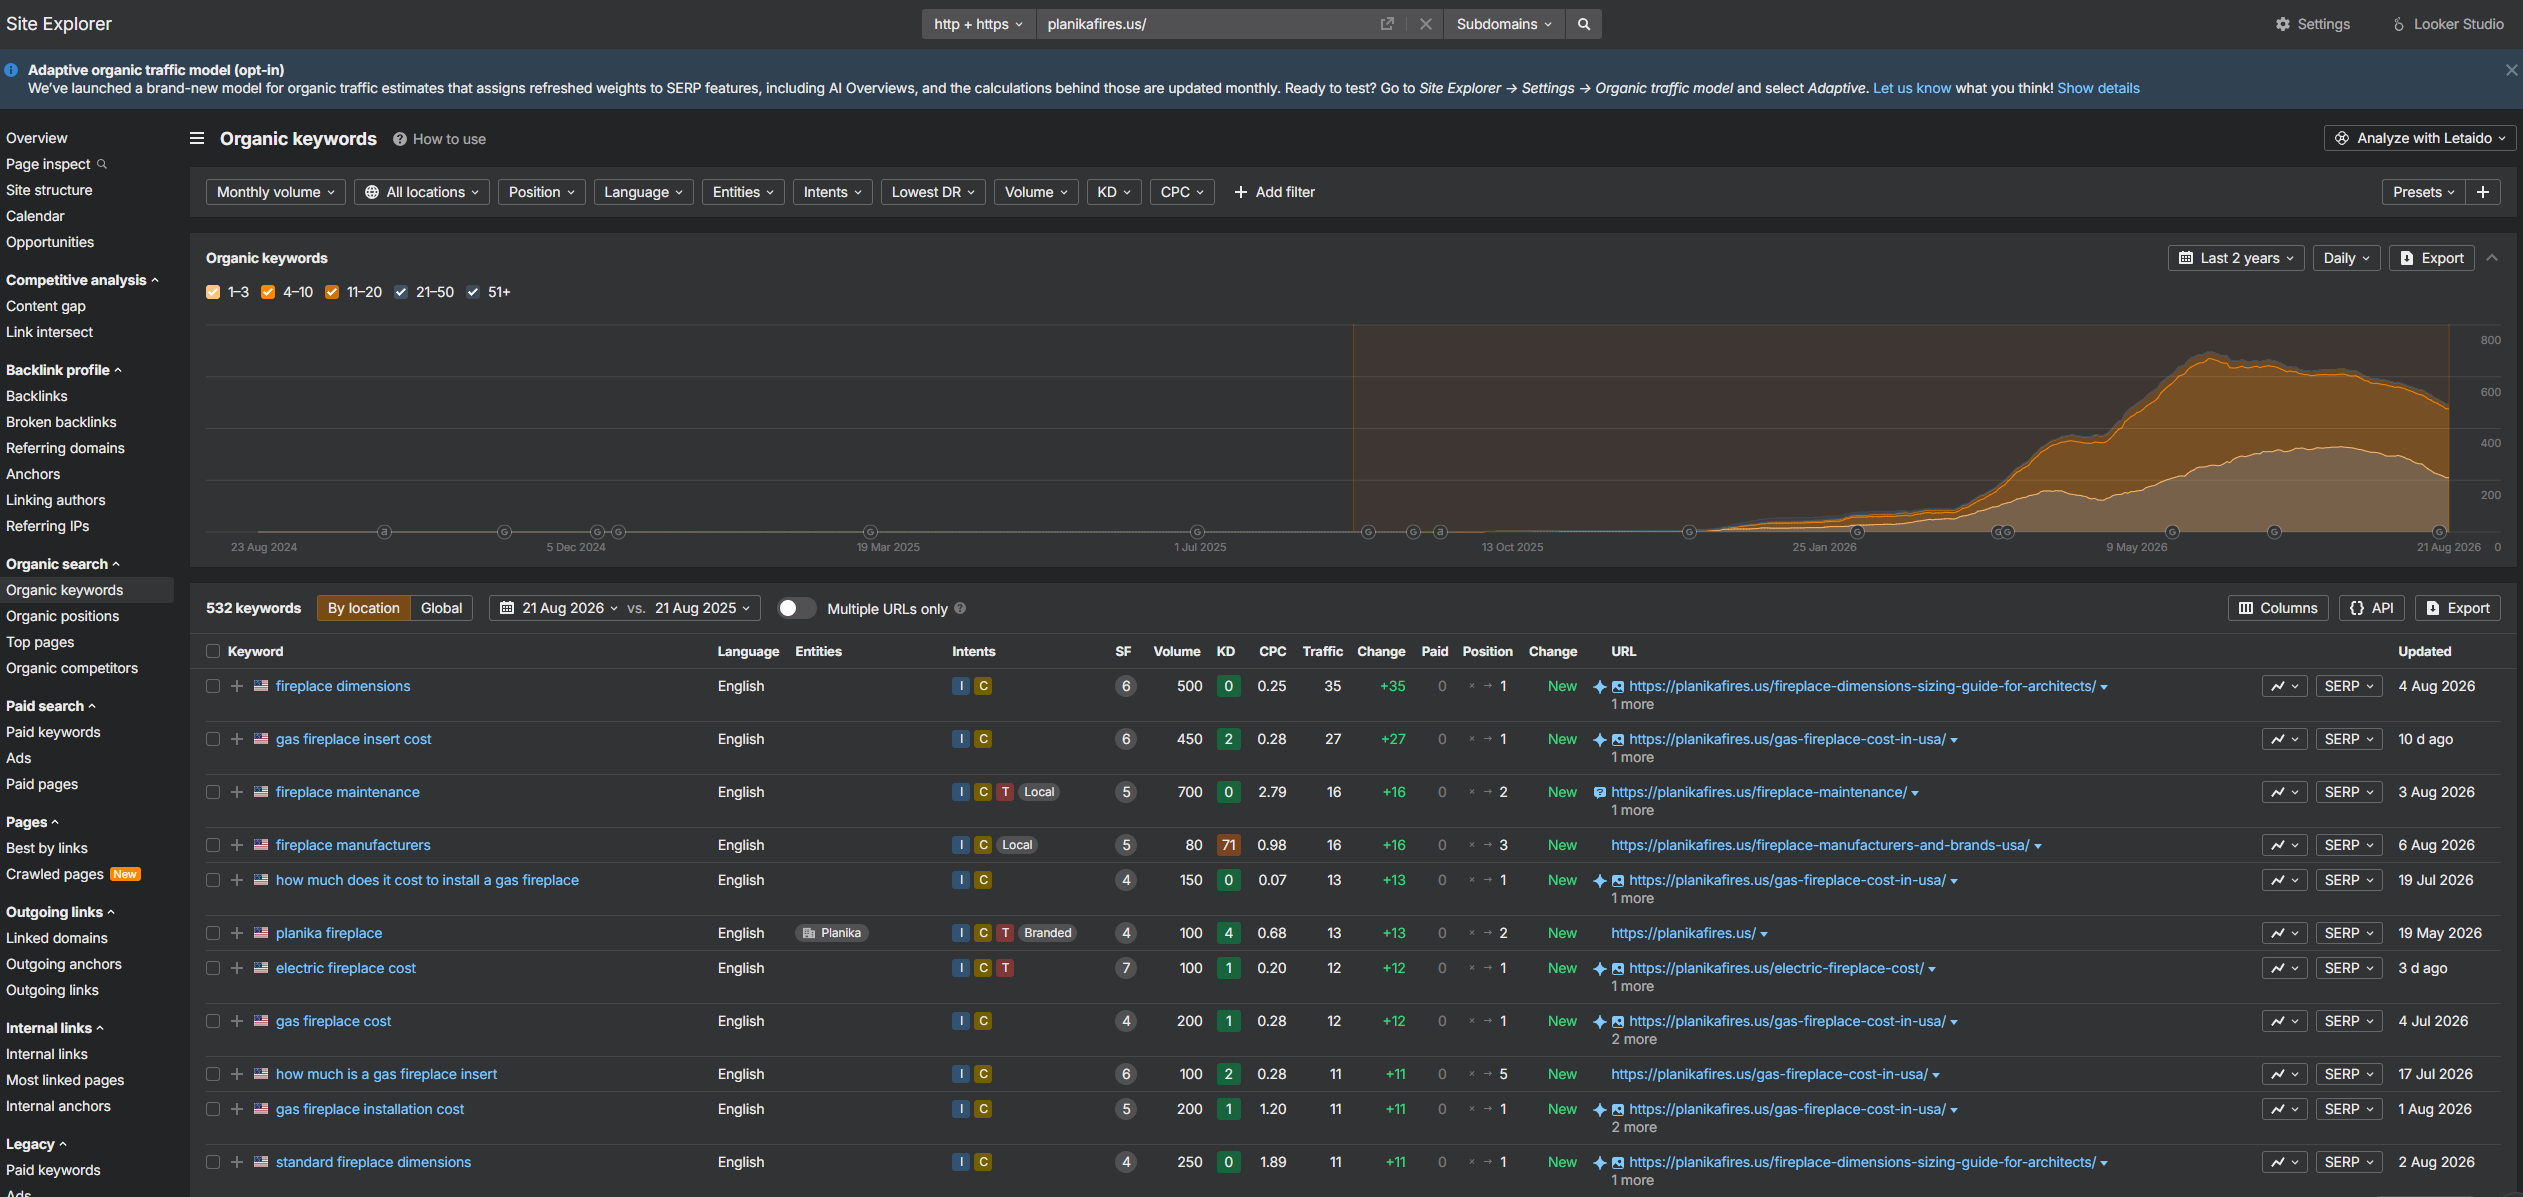Expand planika fireplace keyword with plus icon
Screen dimensions: 2523x1197
coord(237,933)
